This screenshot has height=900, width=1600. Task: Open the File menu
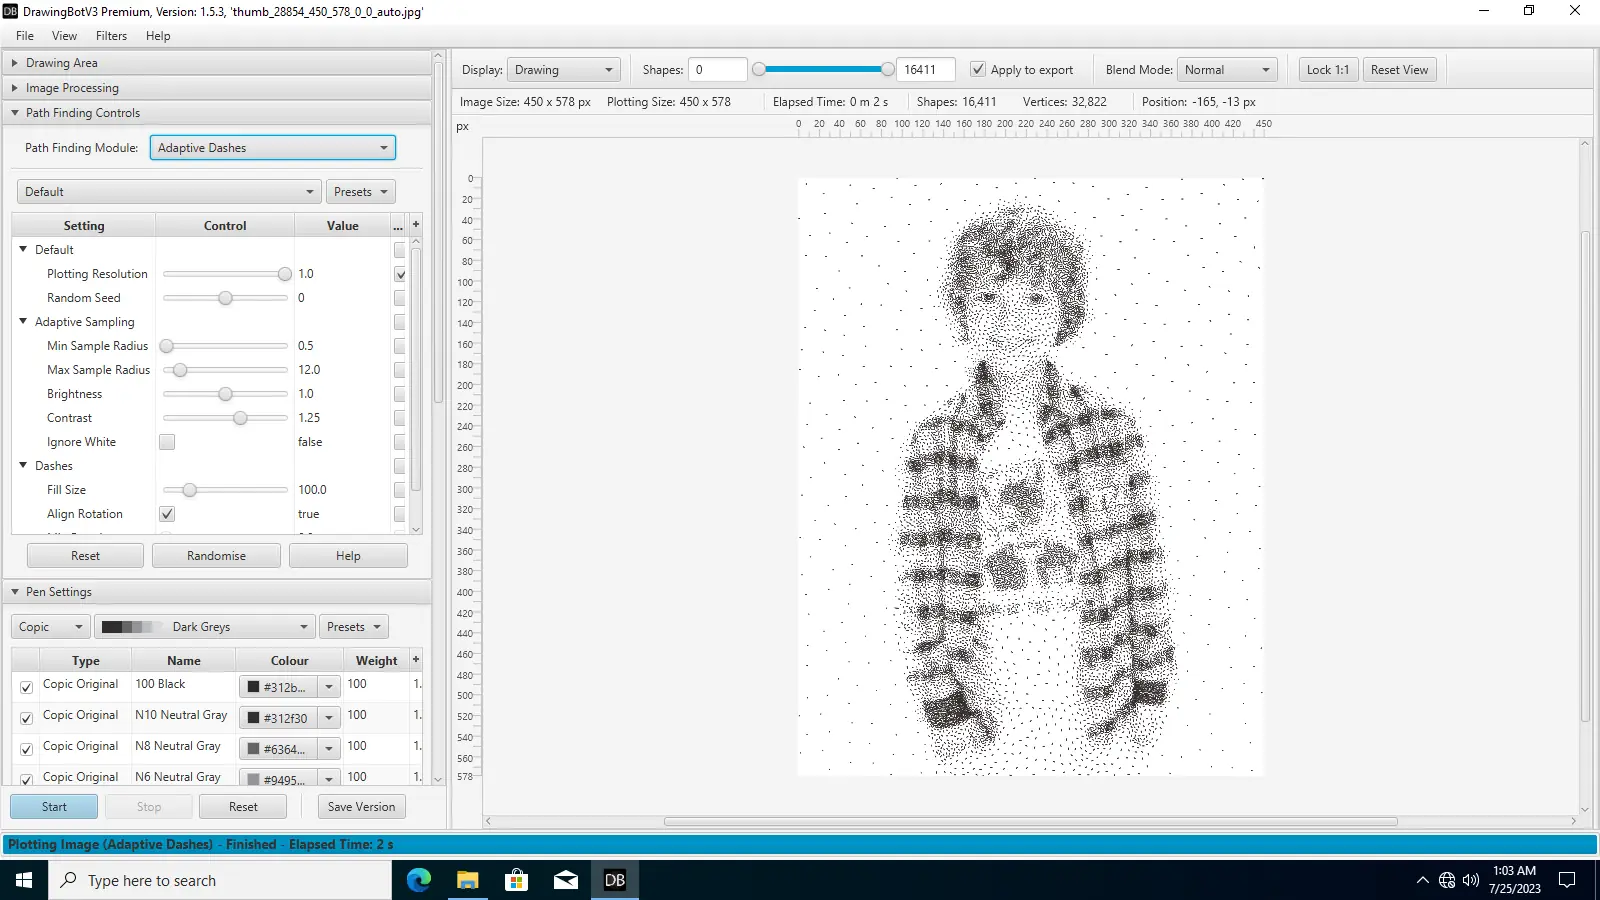click(x=25, y=36)
